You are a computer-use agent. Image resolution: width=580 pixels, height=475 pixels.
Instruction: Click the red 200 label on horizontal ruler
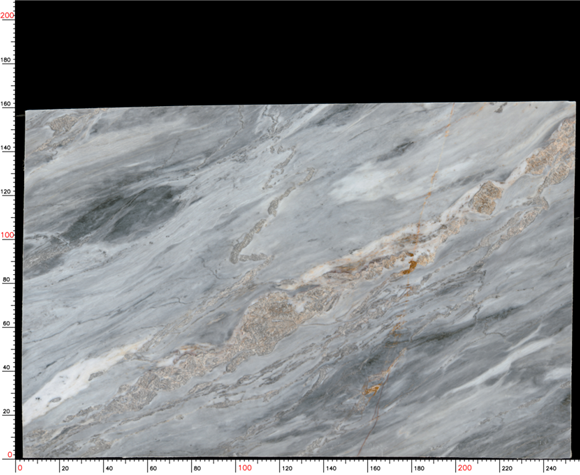pos(465,468)
